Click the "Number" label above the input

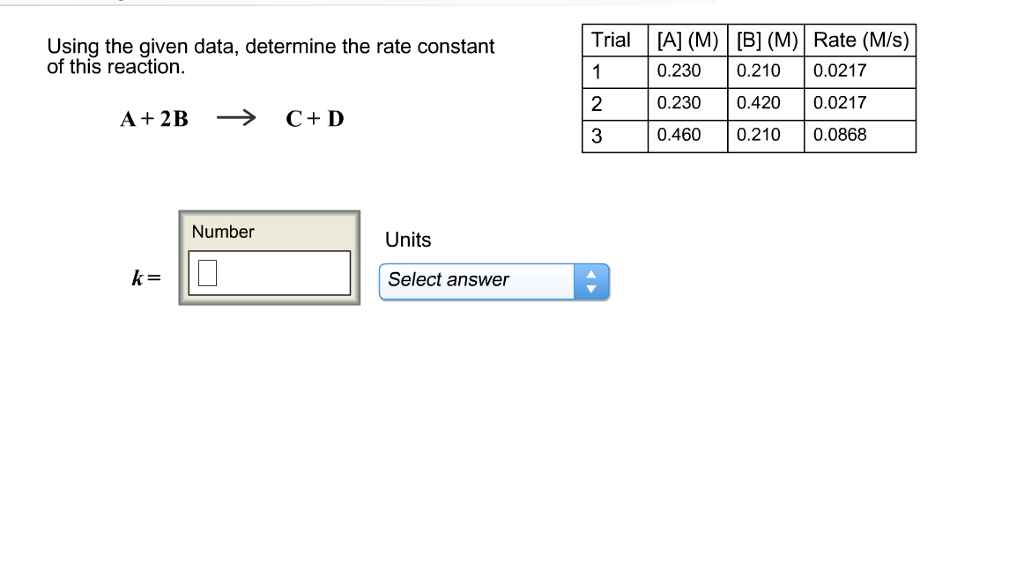pyautogui.click(x=223, y=232)
